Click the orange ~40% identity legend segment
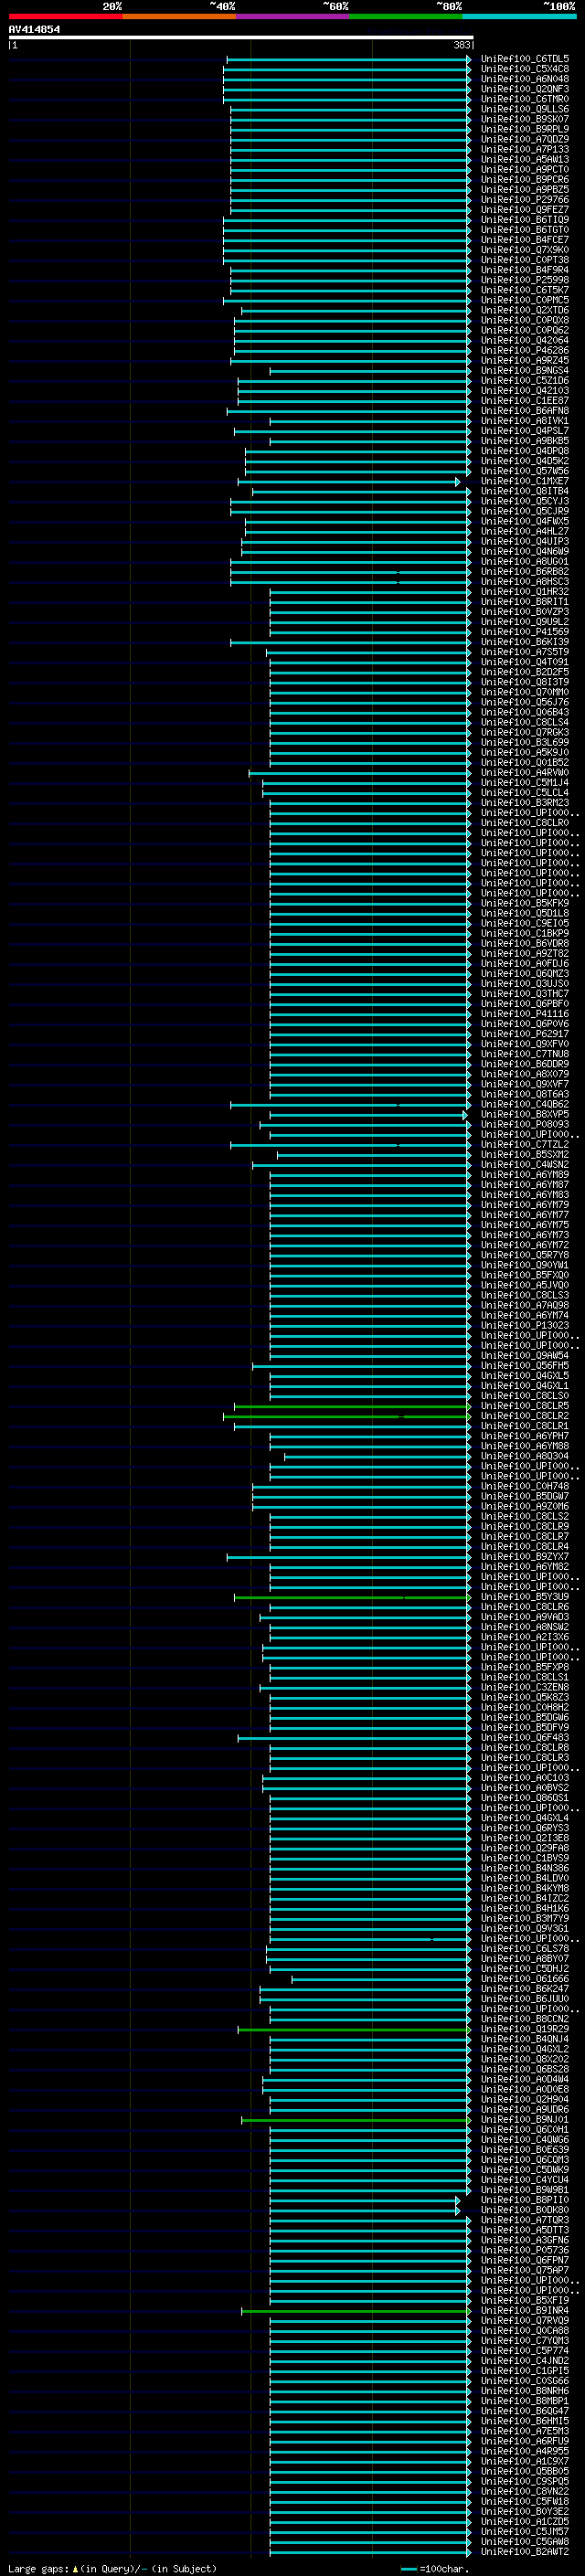 [x=179, y=16]
